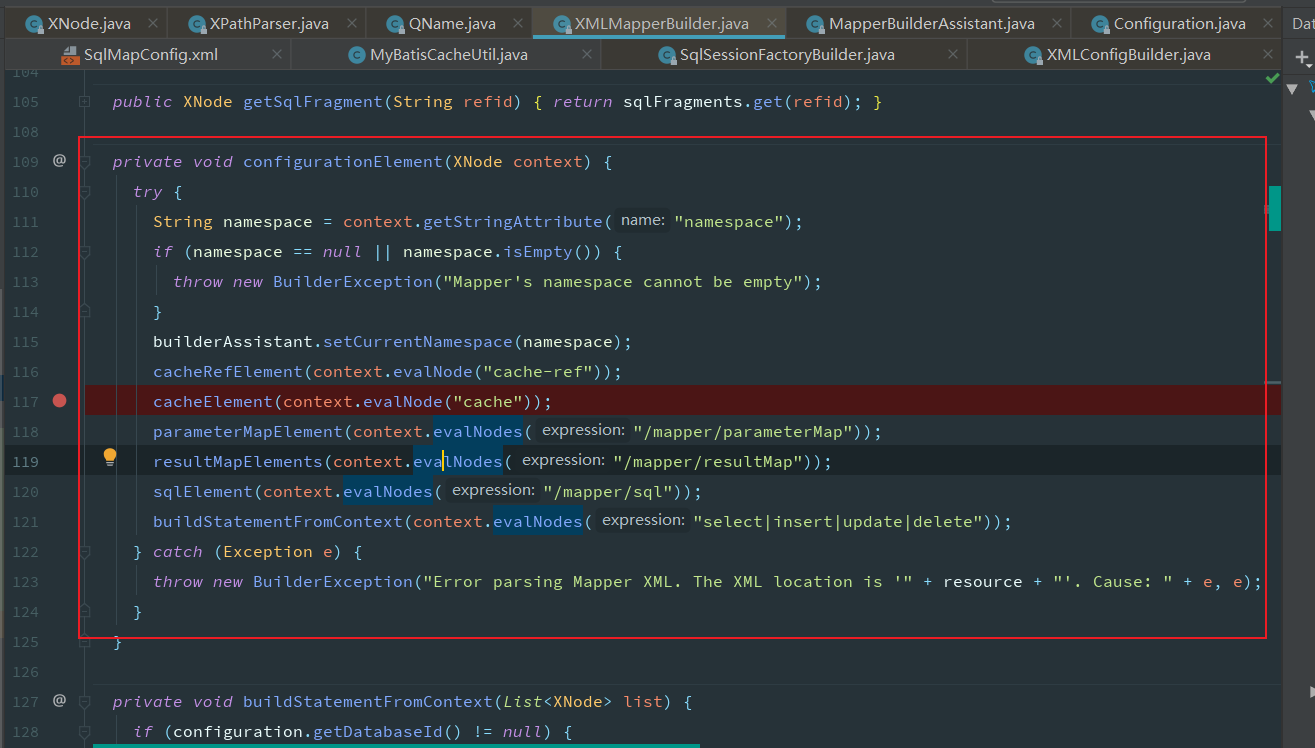Click sqlElement call on line 120
The image size is (1315, 748).
(x=203, y=492)
